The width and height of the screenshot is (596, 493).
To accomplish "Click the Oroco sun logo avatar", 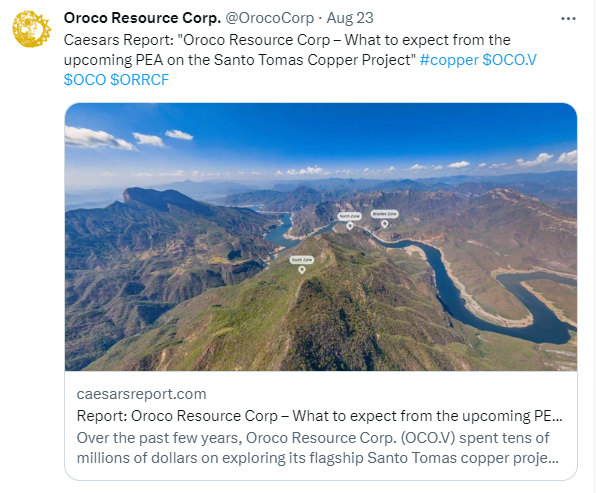I will pos(32,29).
